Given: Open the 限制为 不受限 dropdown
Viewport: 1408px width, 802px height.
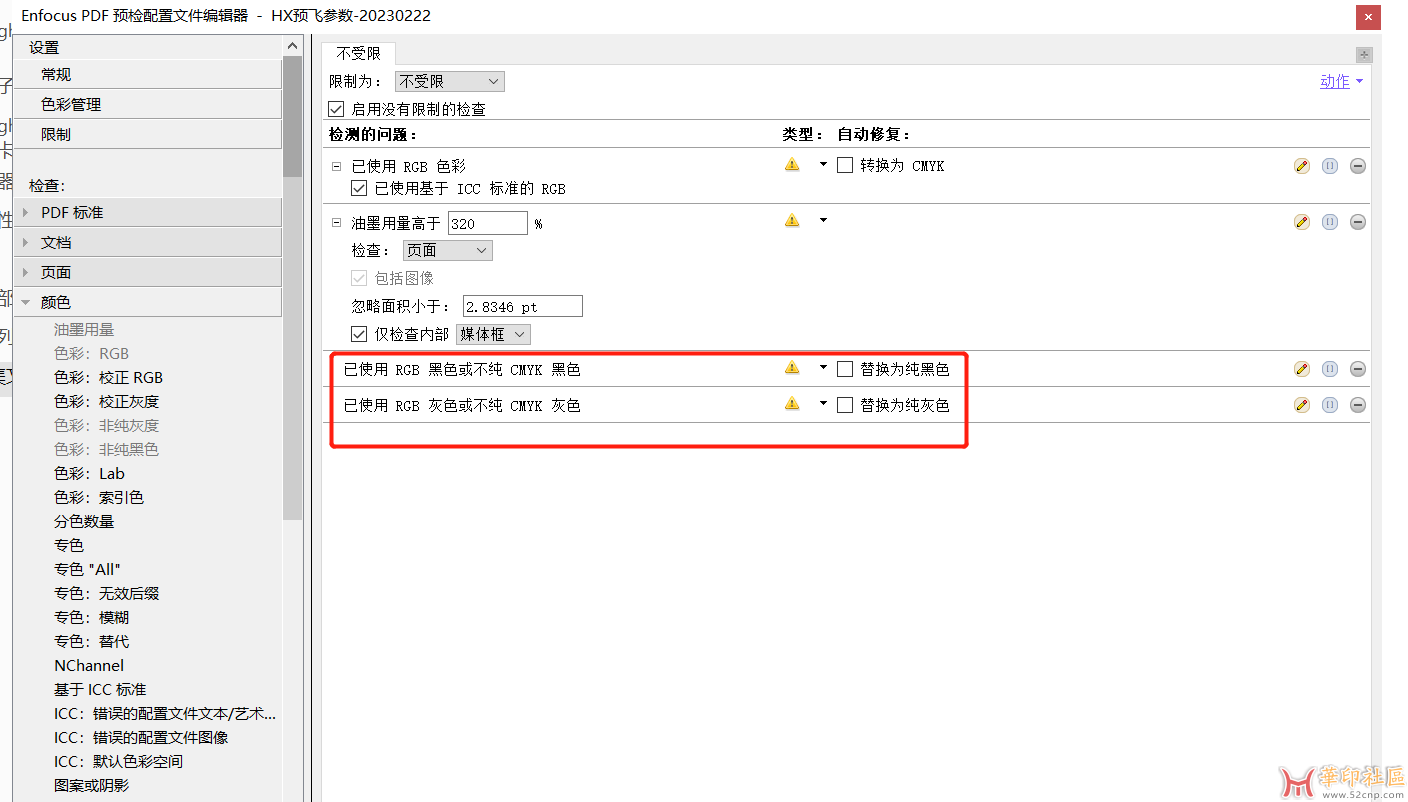Looking at the screenshot, I should [x=450, y=82].
